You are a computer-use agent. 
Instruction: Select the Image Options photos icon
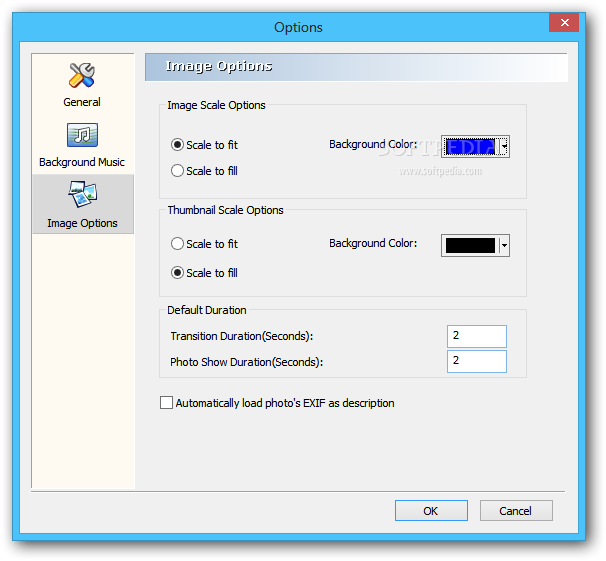(83, 194)
